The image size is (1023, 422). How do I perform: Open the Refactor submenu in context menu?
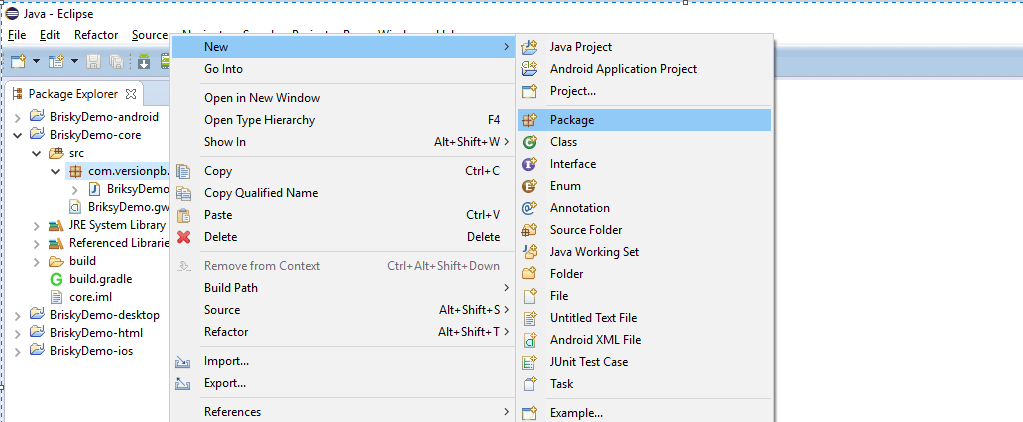(342, 332)
